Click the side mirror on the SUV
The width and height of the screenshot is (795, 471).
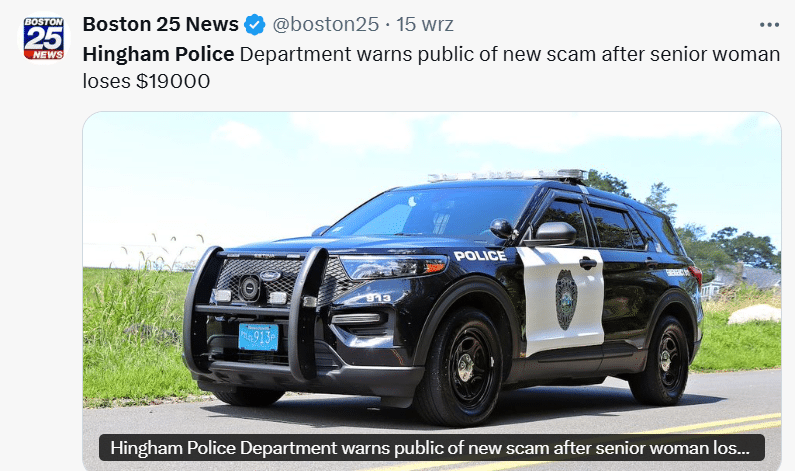[x=555, y=234]
